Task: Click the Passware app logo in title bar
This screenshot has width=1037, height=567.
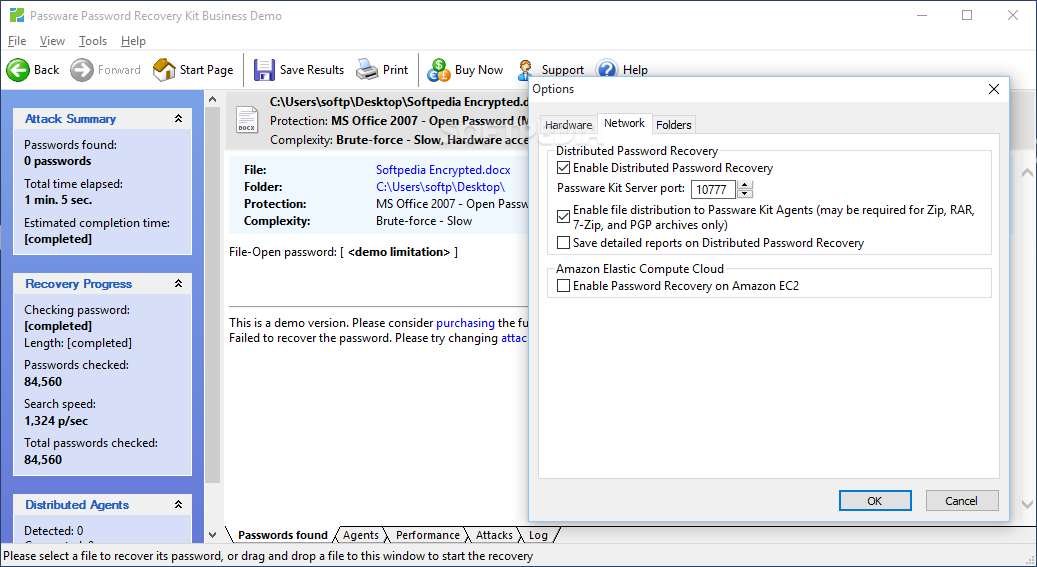Action: point(17,15)
